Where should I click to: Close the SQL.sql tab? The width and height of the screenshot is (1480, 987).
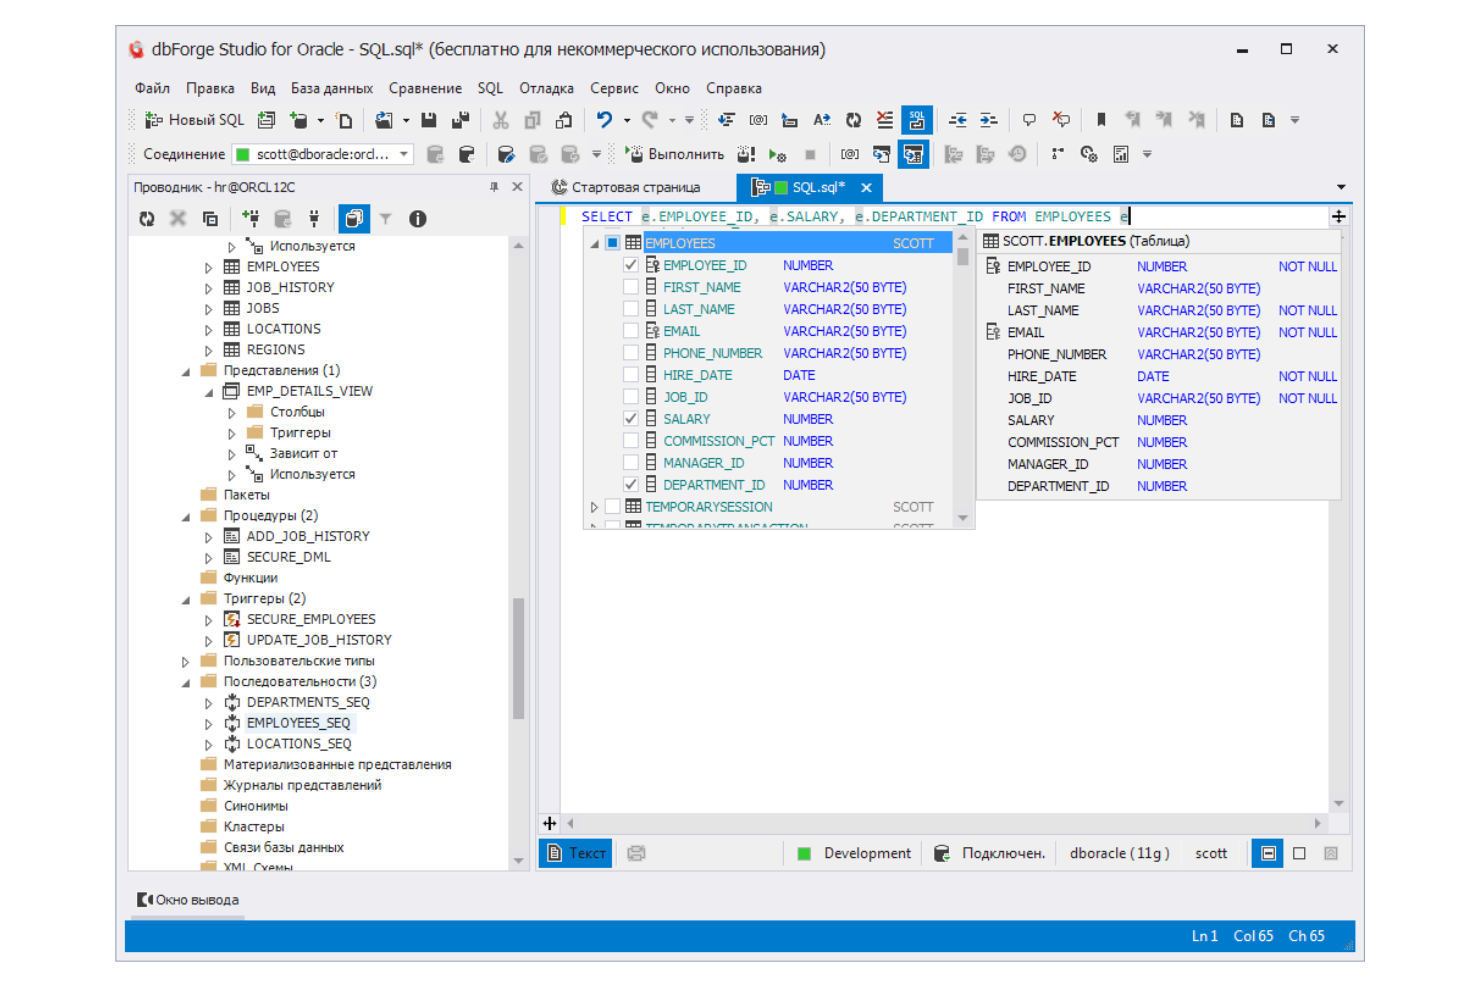coord(866,187)
